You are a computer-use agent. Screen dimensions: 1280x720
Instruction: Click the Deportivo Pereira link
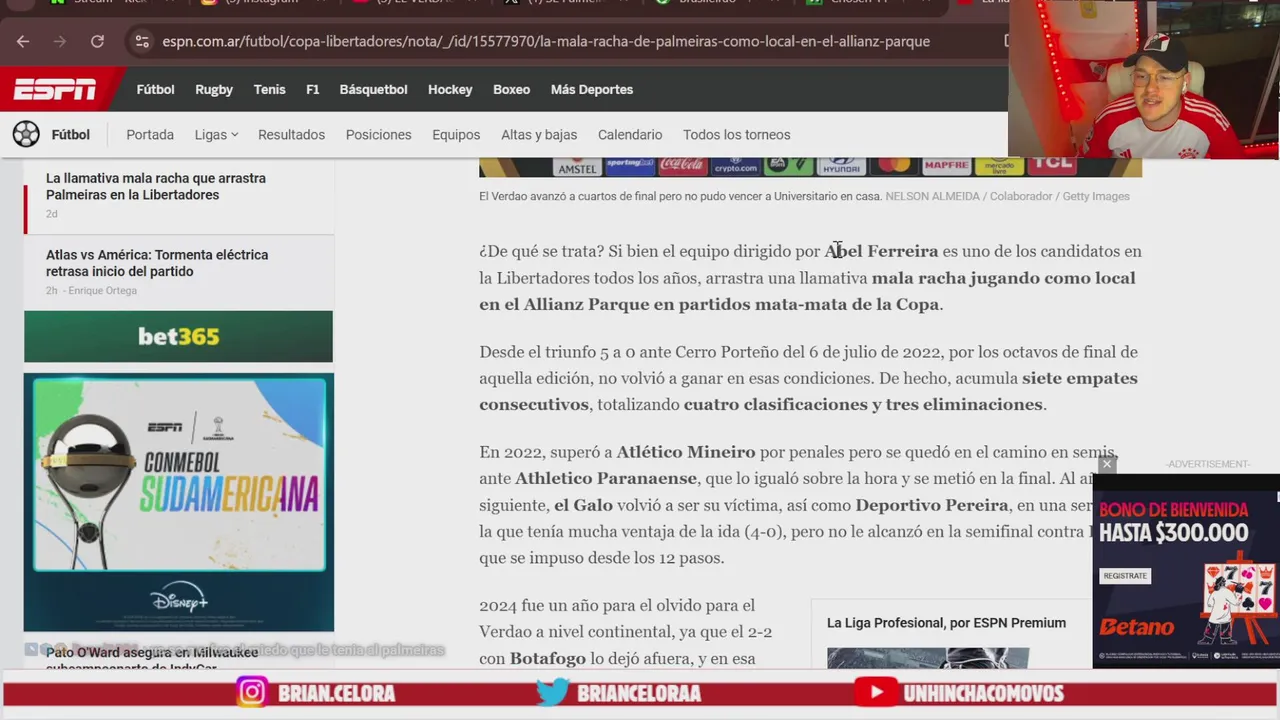coord(932,505)
